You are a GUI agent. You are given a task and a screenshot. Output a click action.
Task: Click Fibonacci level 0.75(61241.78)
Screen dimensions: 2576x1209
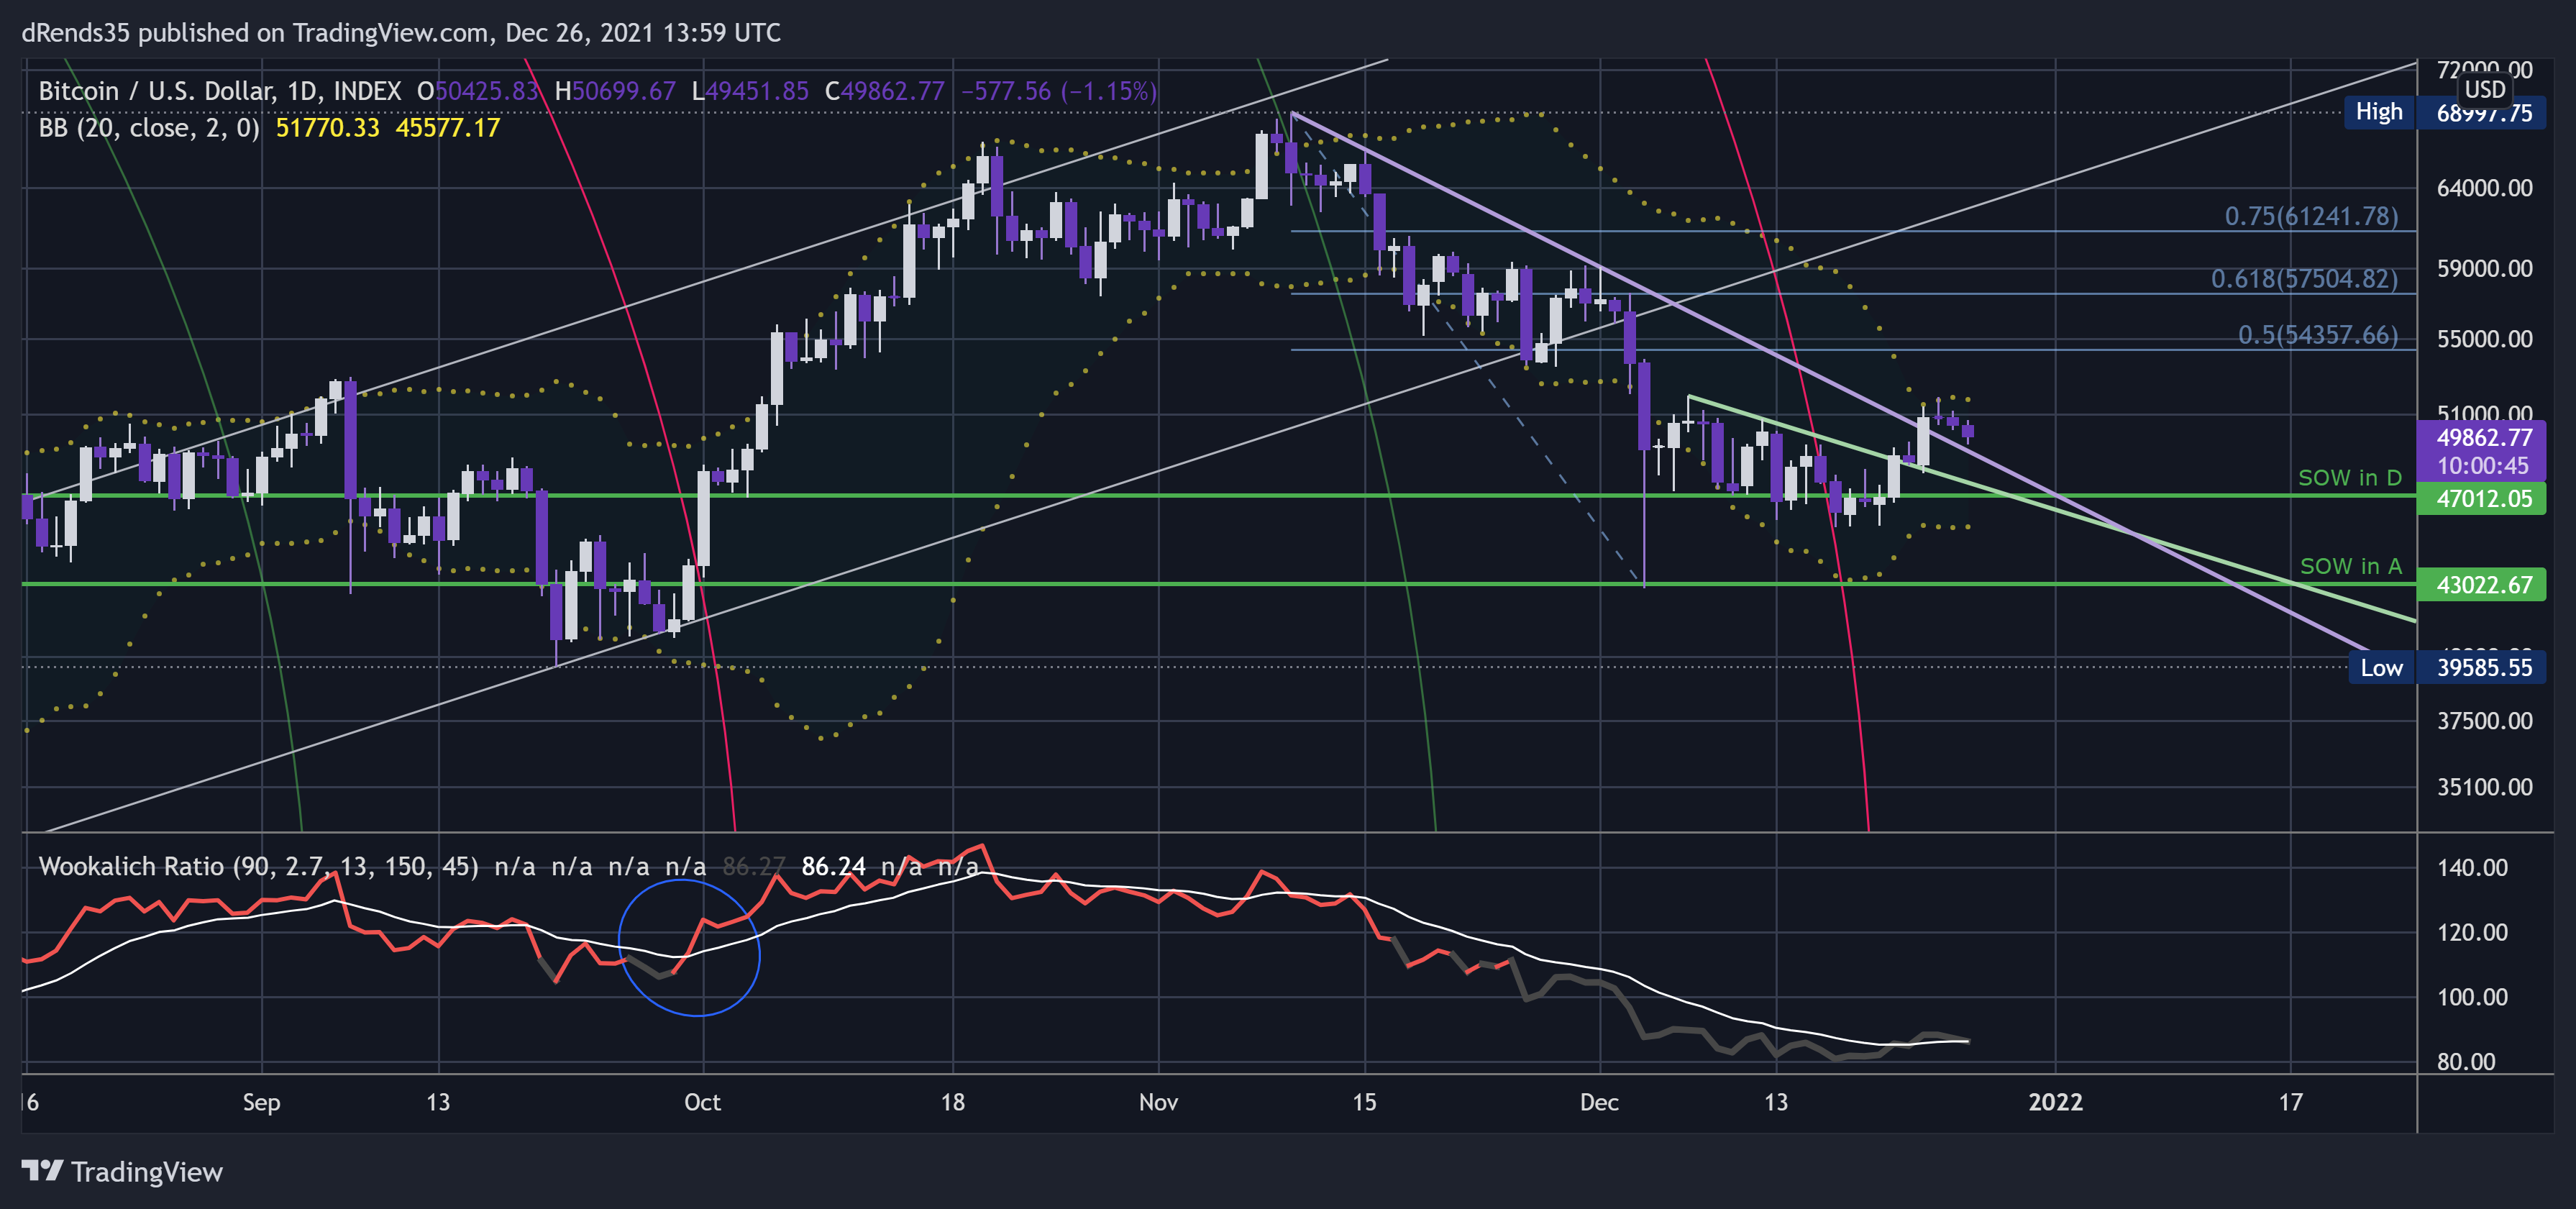coord(2311,216)
